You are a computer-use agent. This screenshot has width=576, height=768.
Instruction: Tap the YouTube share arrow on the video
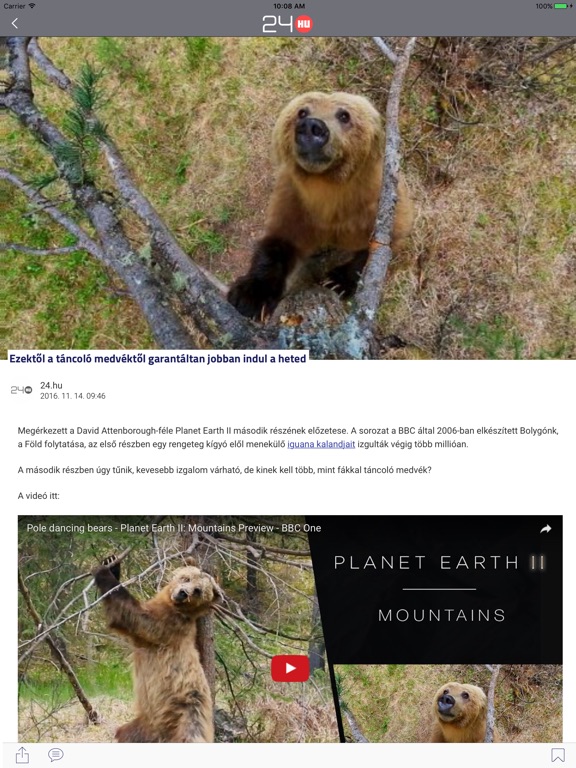pos(546,528)
